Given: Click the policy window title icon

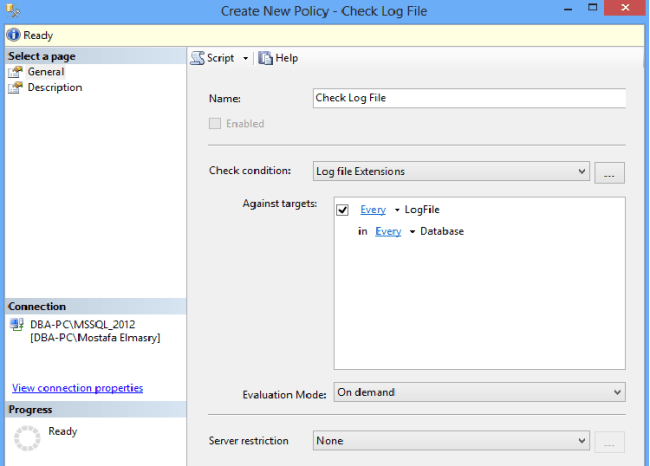Looking at the screenshot, I should click(x=13, y=10).
